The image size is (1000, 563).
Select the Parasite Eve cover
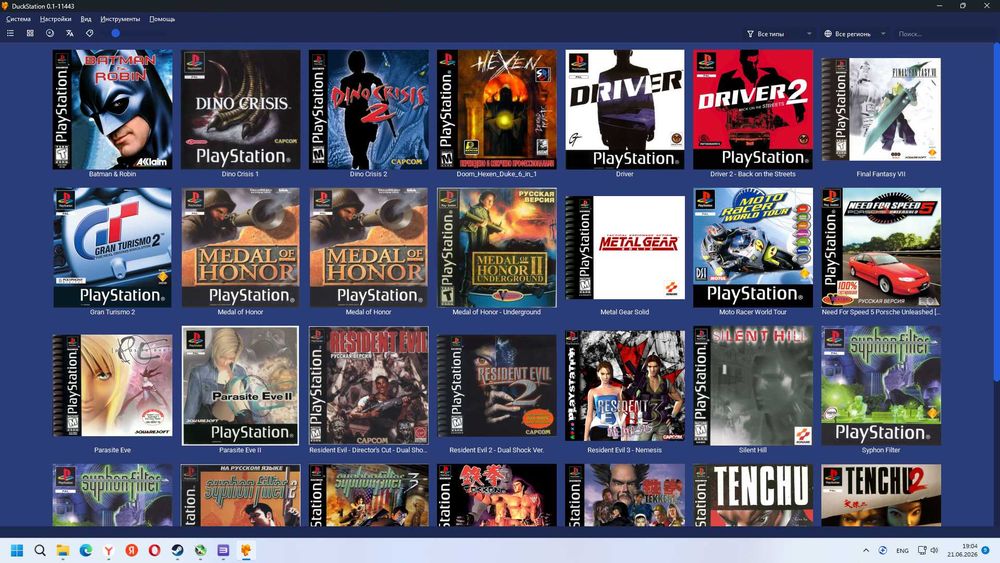point(112,386)
